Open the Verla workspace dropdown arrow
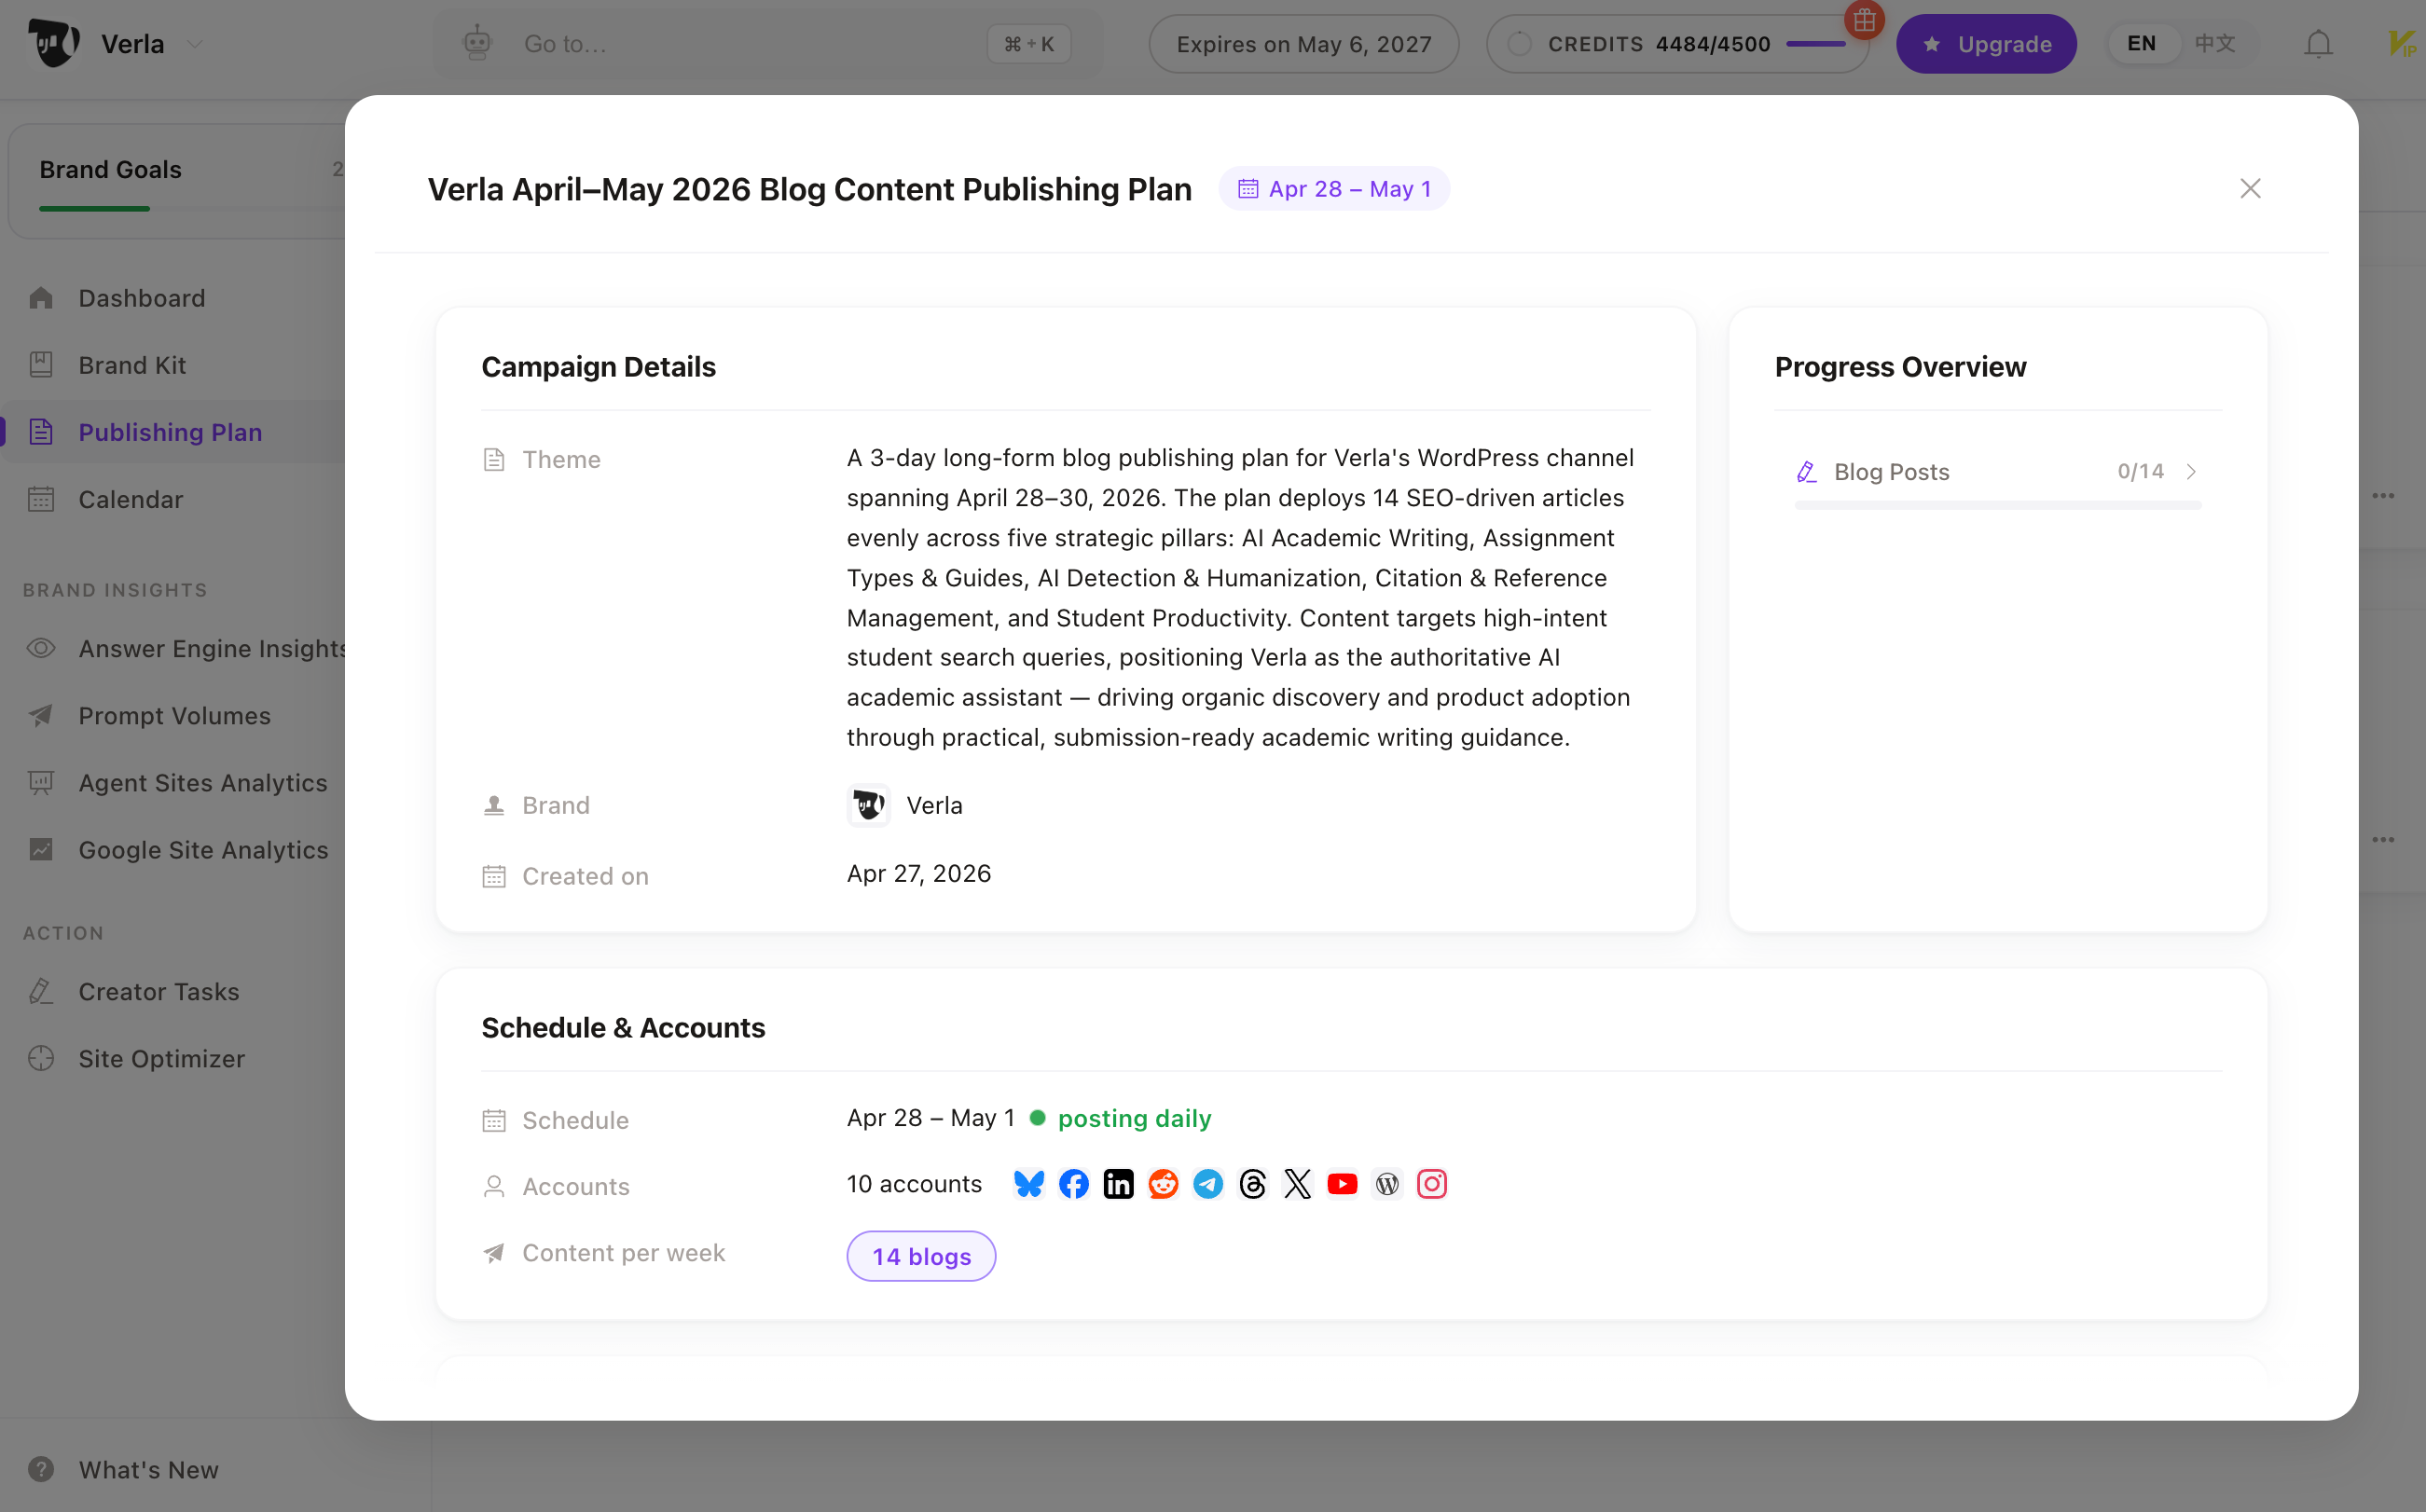Screen dimensions: 2426x1512 coord(195,44)
